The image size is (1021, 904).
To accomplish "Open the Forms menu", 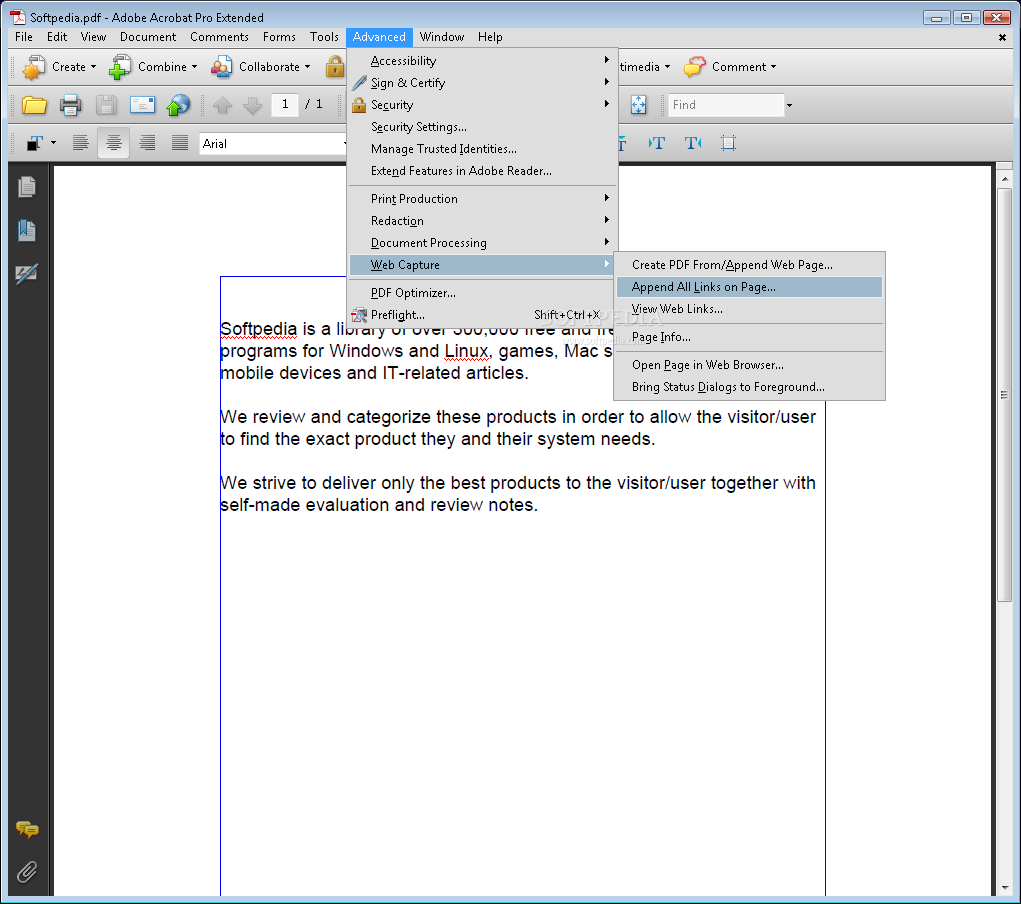I will point(279,37).
